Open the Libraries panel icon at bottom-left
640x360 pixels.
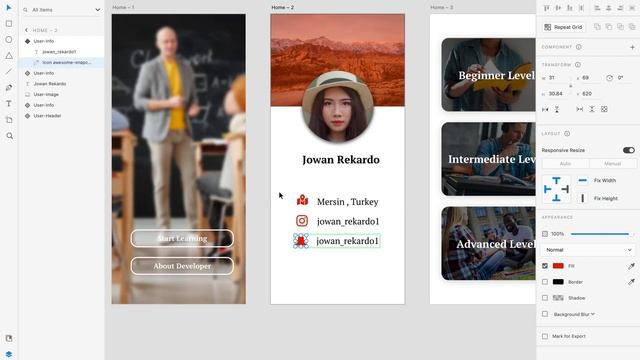(9, 338)
